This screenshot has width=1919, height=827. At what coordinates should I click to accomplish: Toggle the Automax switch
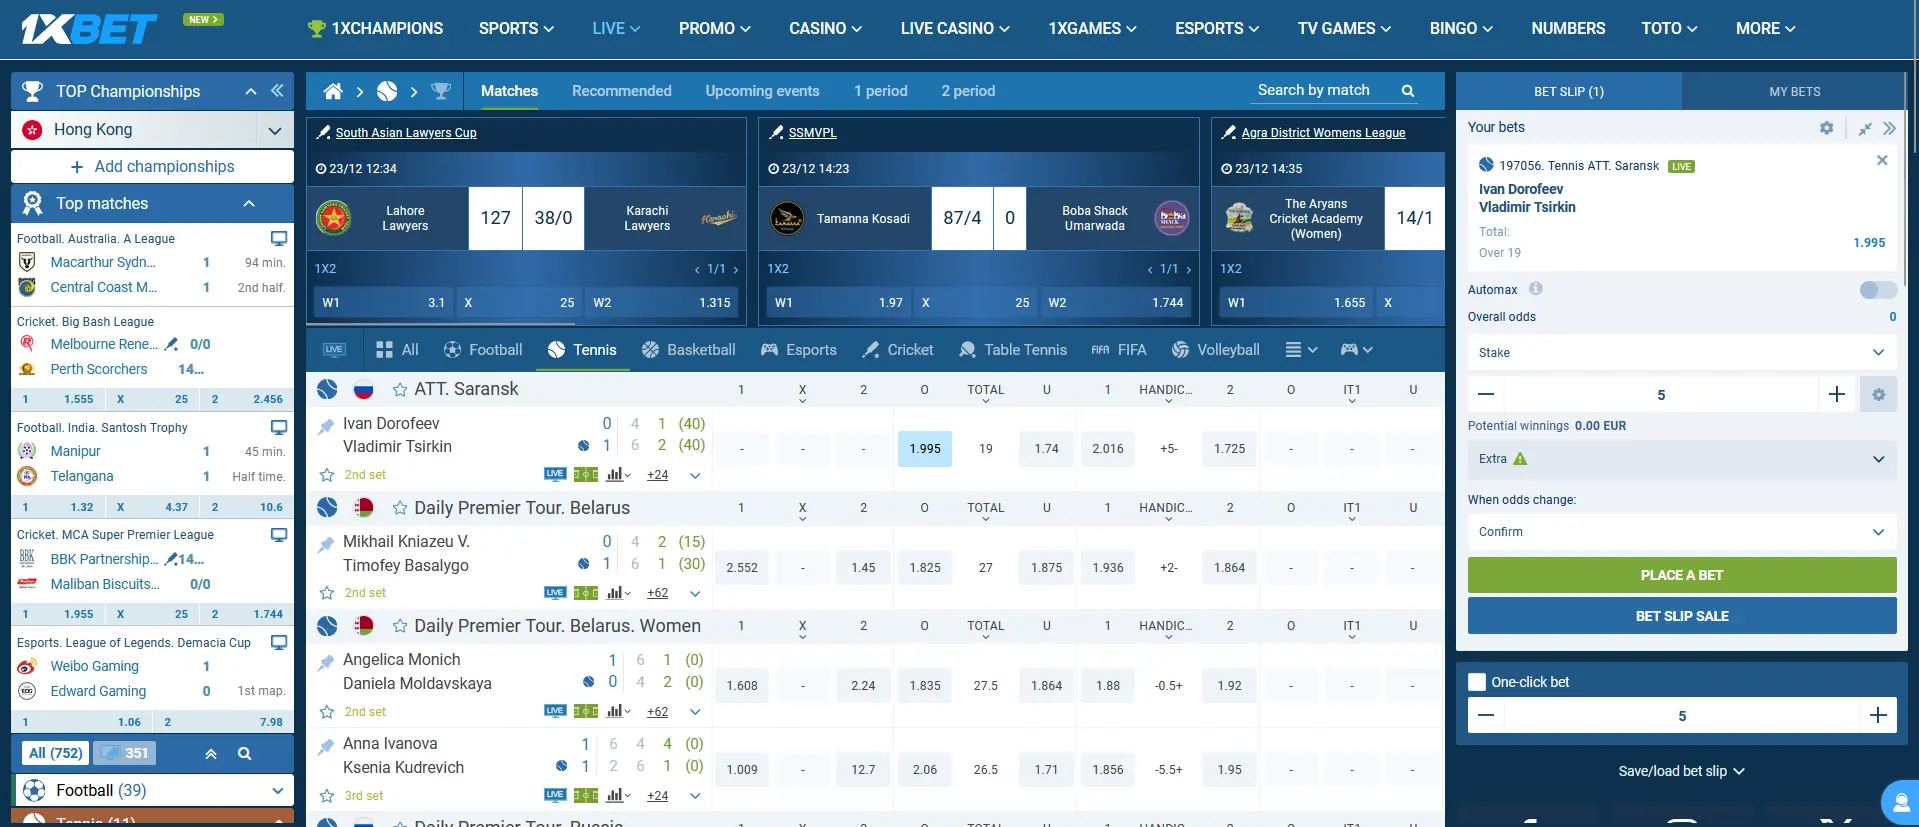click(1877, 290)
